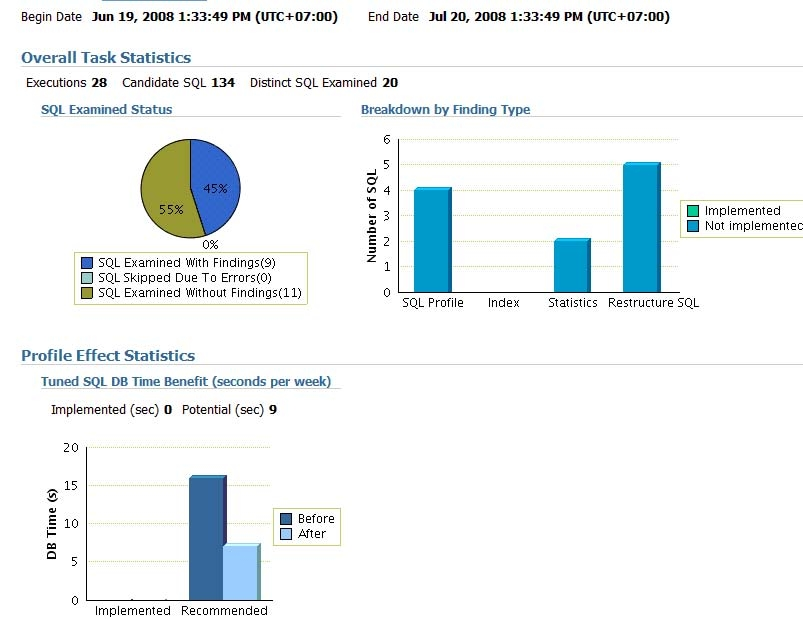This screenshot has width=803, height=619.
Task: Click the Restructure SQL axis label
Action: (653, 303)
